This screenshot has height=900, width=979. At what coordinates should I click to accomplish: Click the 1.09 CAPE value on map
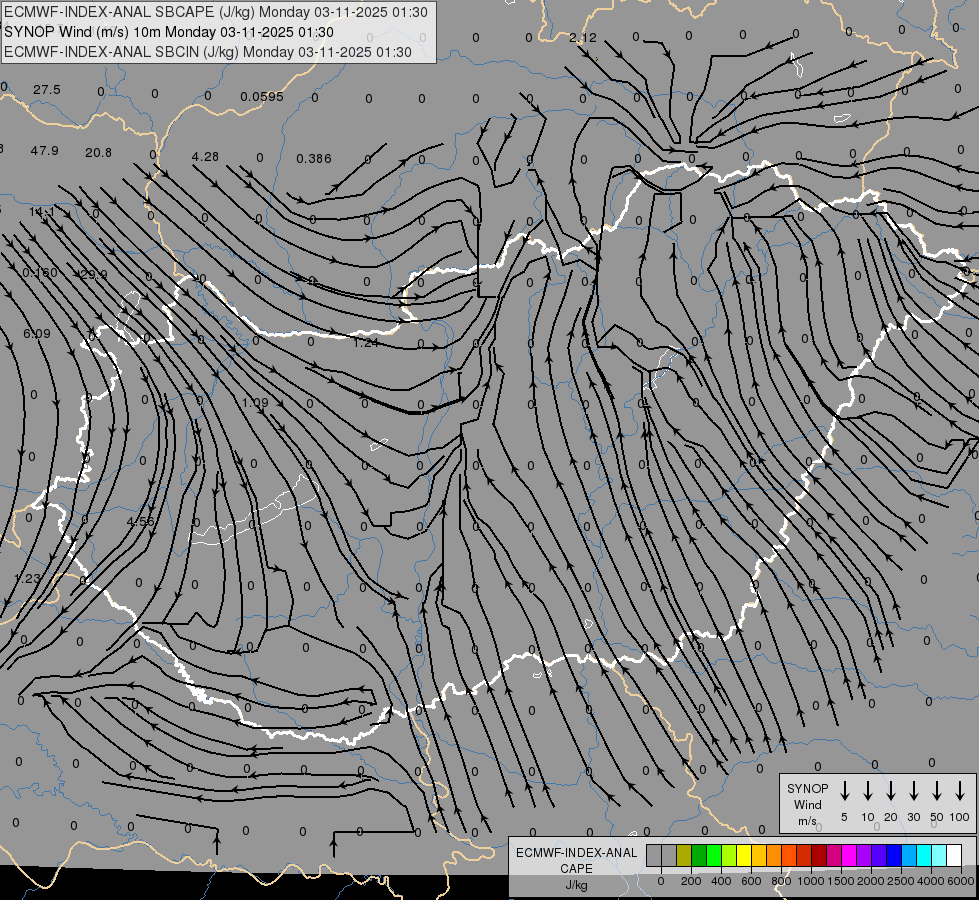pyautogui.click(x=255, y=403)
